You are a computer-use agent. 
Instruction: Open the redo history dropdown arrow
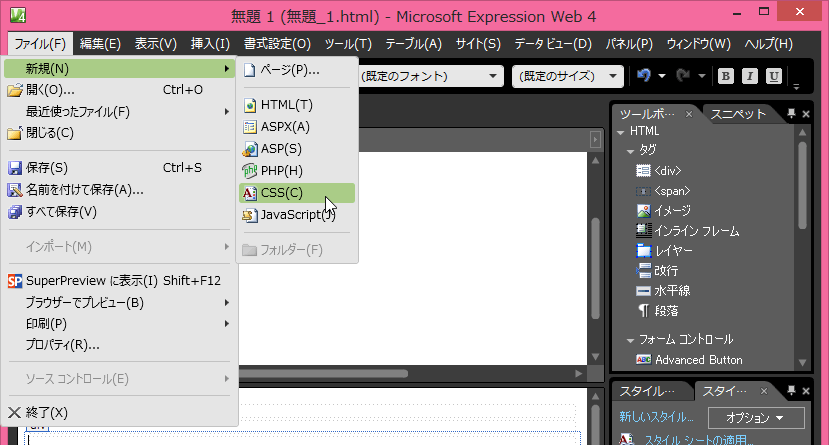coord(702,76)
